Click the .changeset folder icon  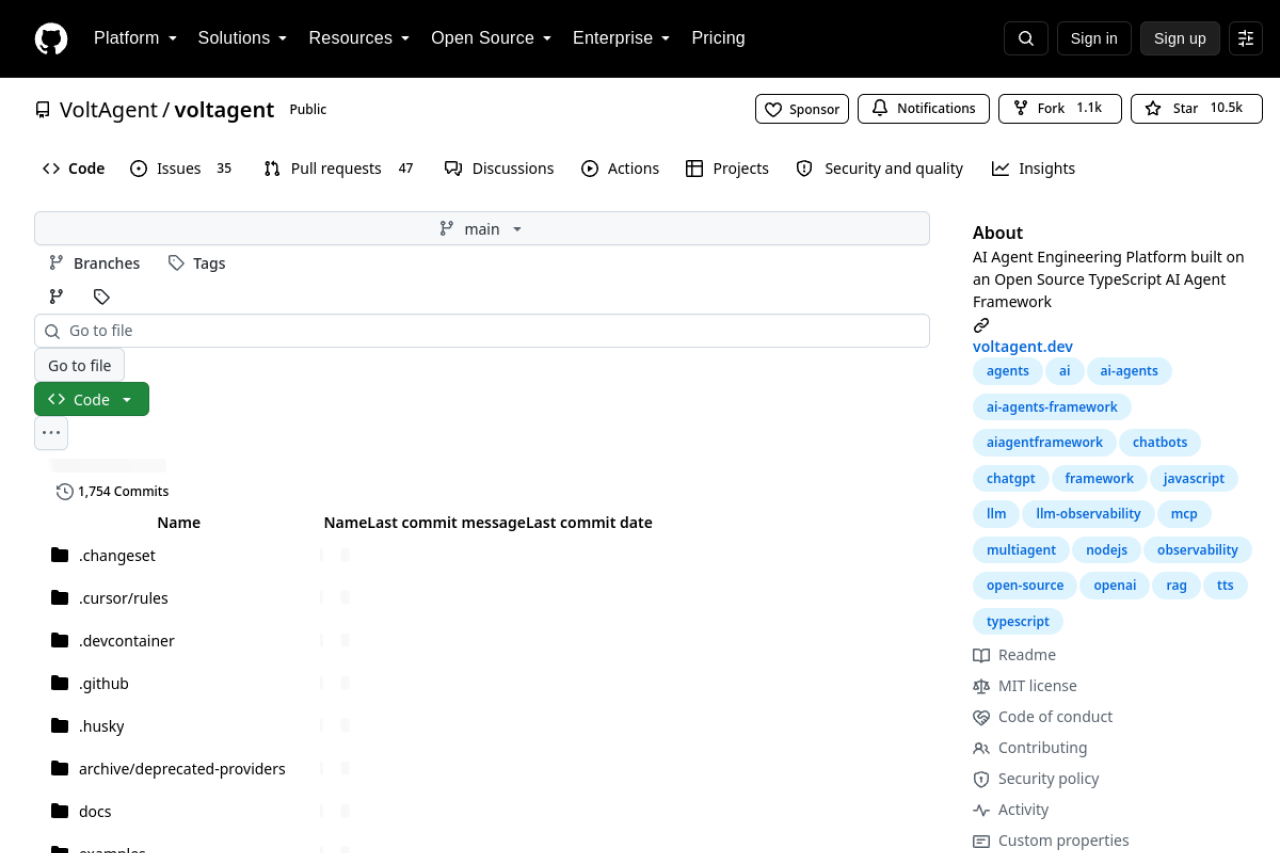click(60, 555)
